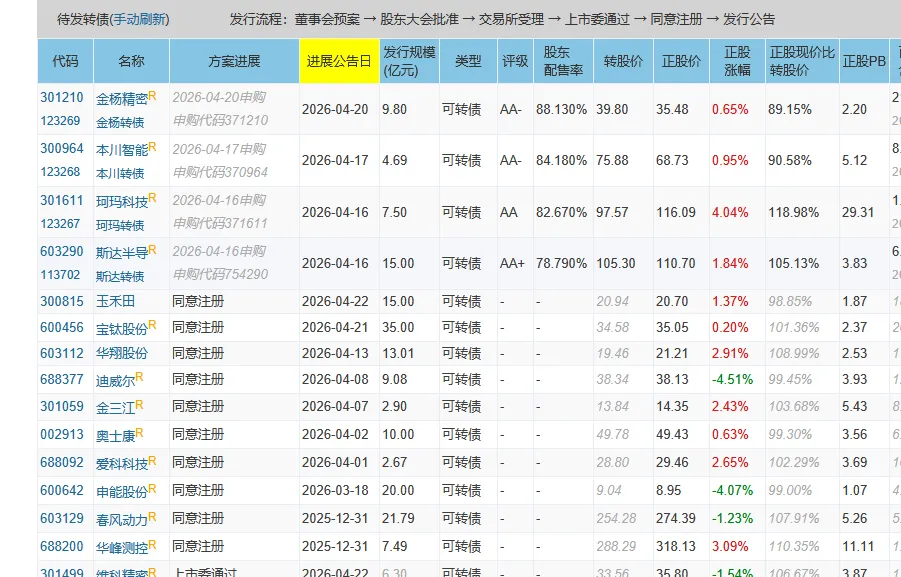Open 玉禾田 stock link

(x=115, y=302)
